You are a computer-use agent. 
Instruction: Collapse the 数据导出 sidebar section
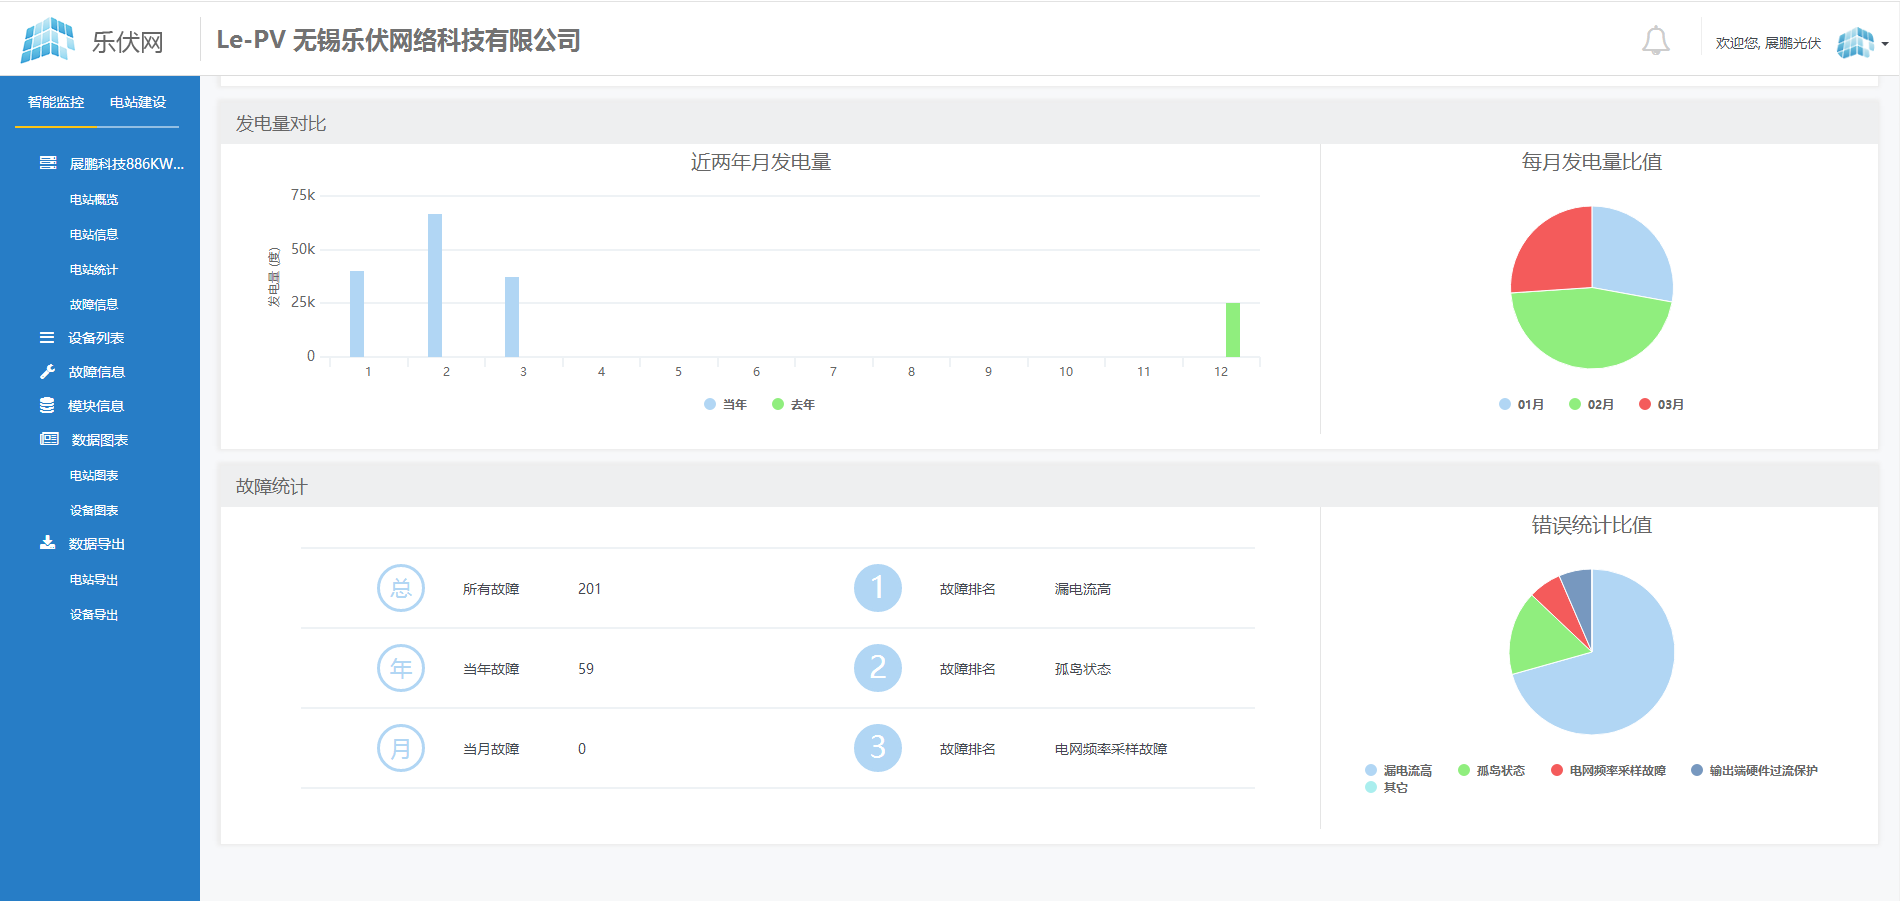point(97,544)
